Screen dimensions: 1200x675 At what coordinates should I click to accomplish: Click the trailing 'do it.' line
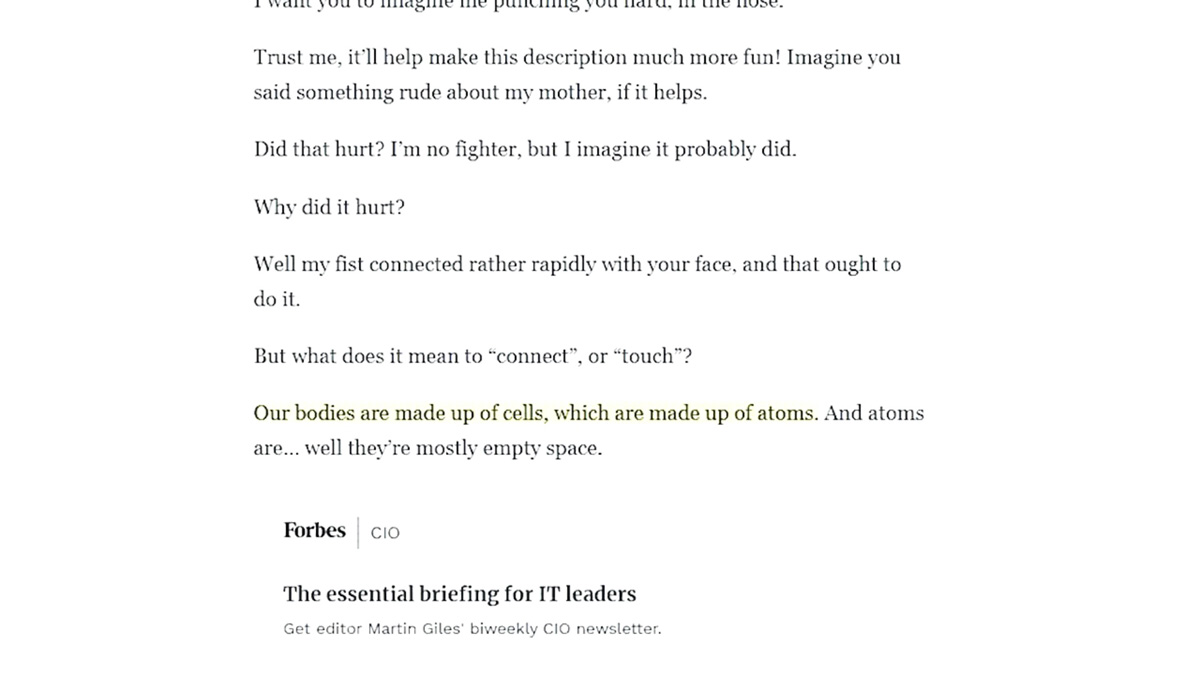pos(276,299)
